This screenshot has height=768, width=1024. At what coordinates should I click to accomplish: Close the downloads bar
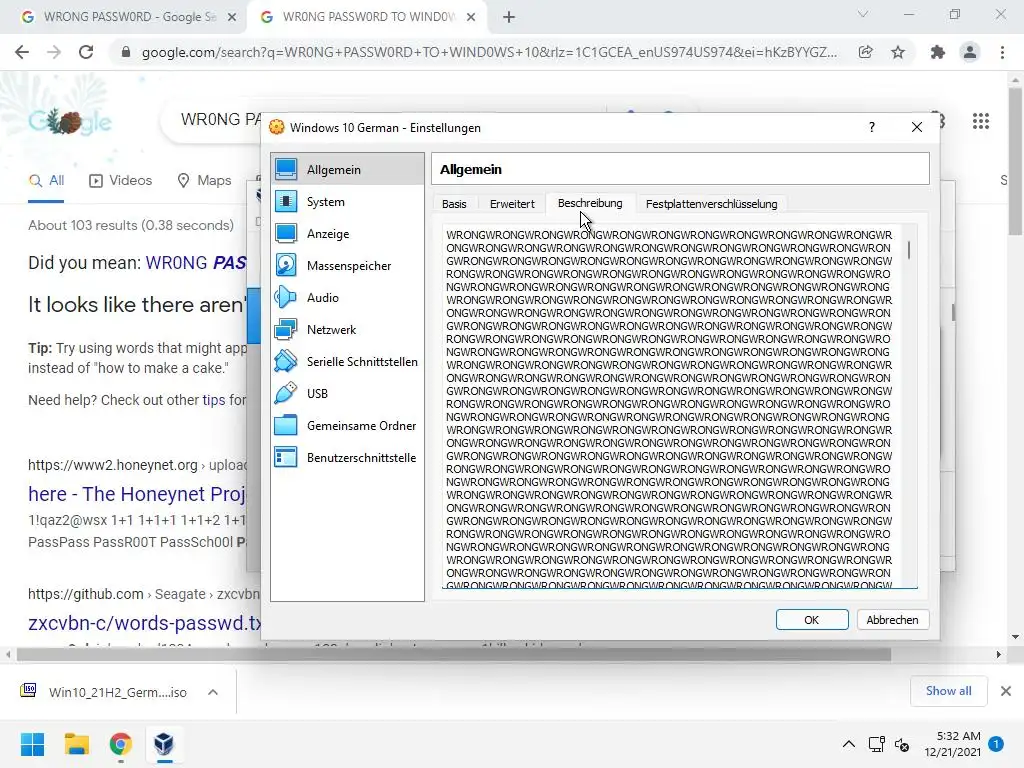coord(1006,691)
